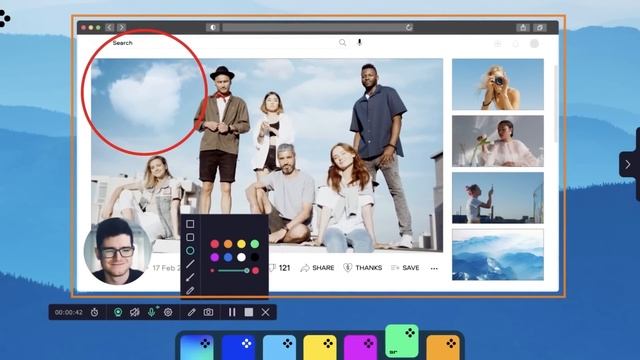The image size is (640, 360).
Task: Click the magnifying glass search icon
Action: pyautogui.click(x=342, y=42)
